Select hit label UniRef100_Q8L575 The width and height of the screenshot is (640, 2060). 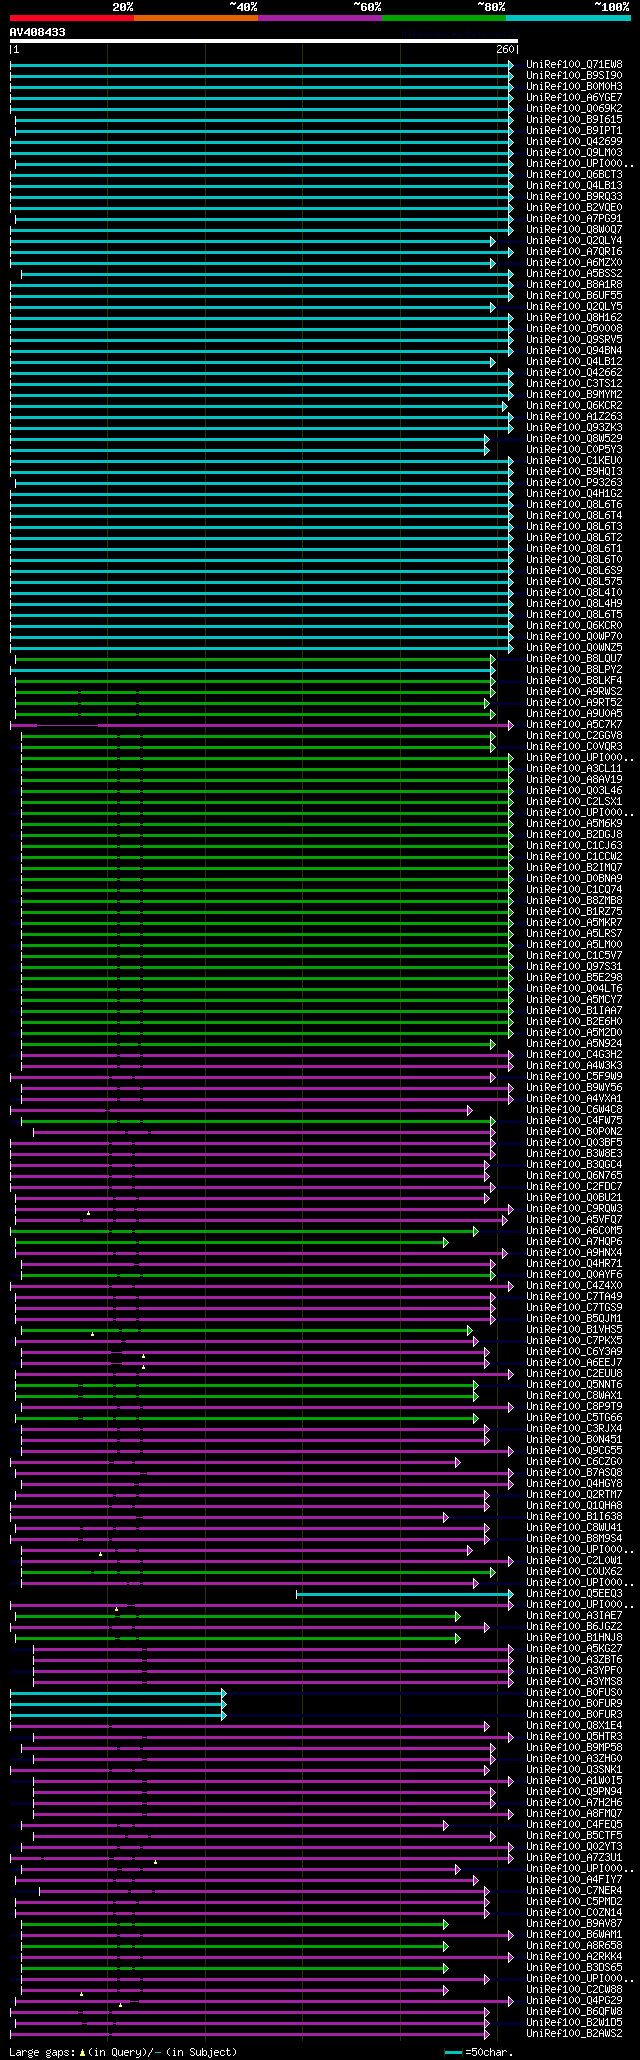(574, 581)
